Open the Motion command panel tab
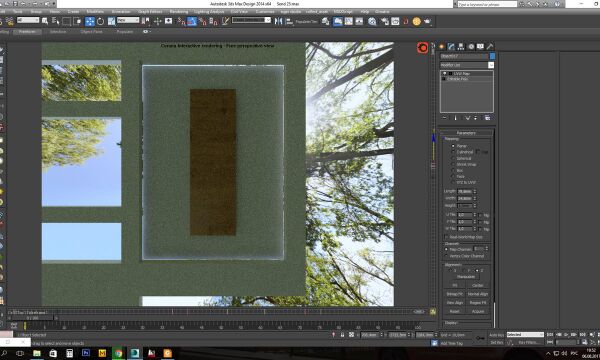Screen dimensions: 600x360 [471, 46]
